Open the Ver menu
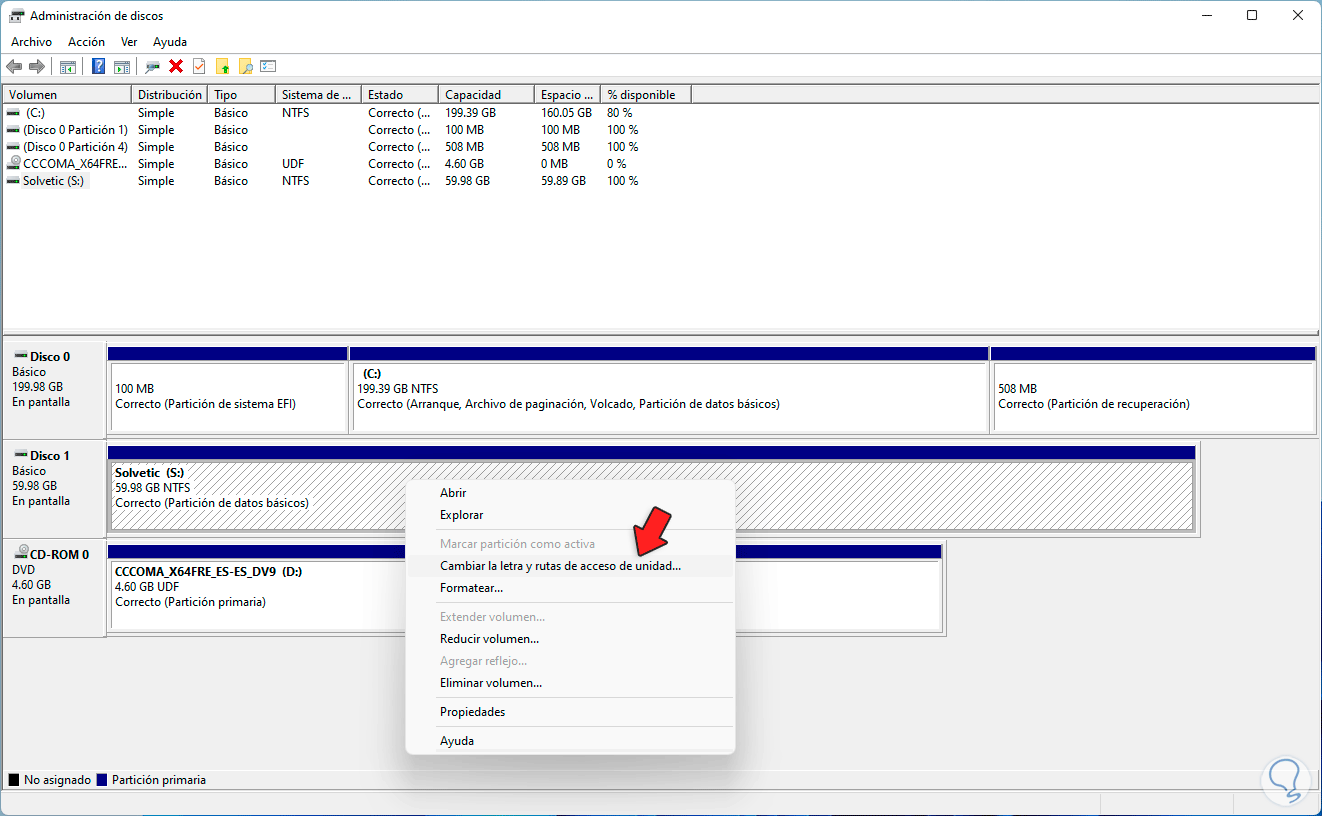 [129, 42]
